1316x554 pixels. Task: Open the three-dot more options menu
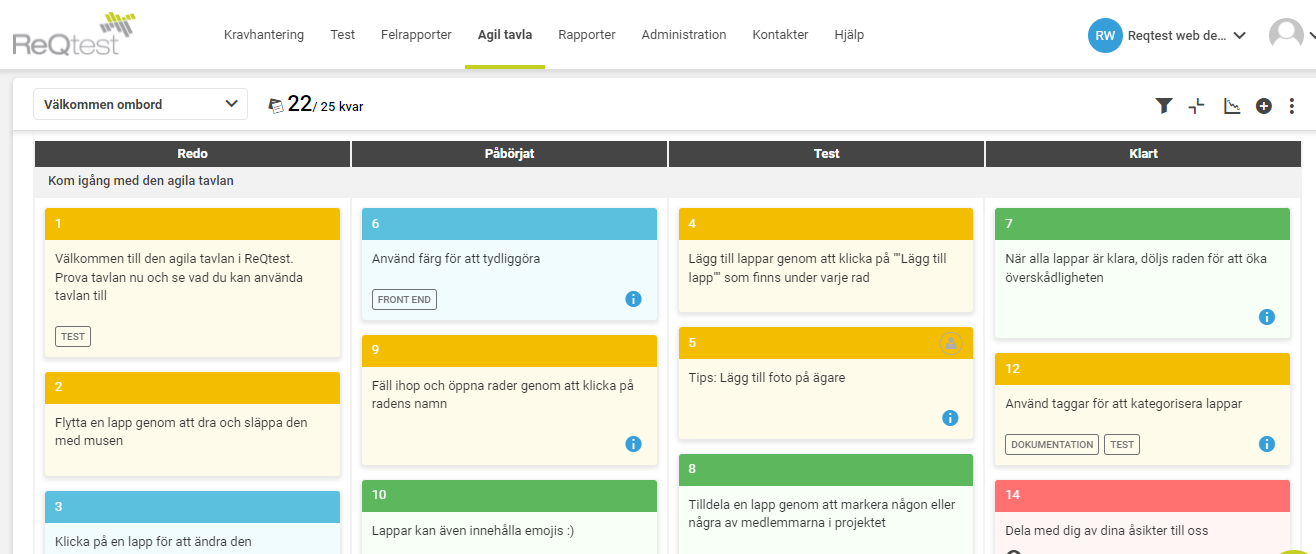[1292, 105]
